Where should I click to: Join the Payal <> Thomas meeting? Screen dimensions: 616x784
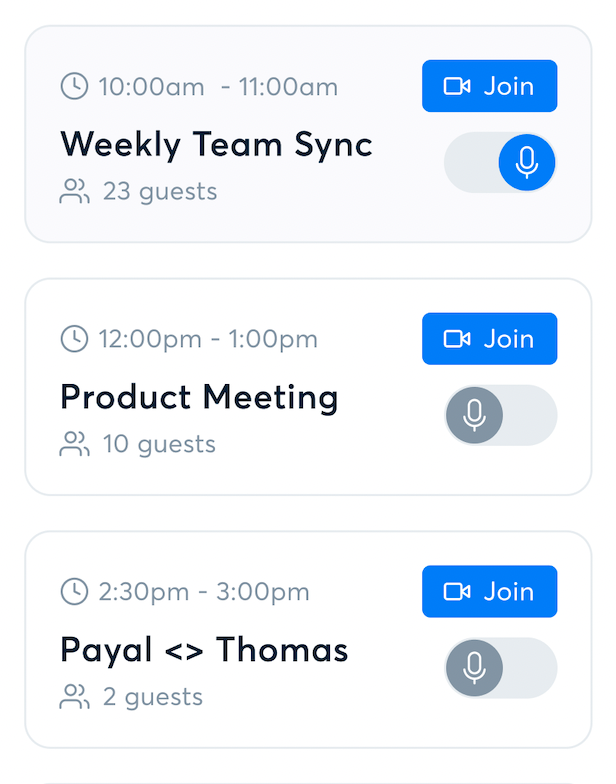click(x=489, y=592)
